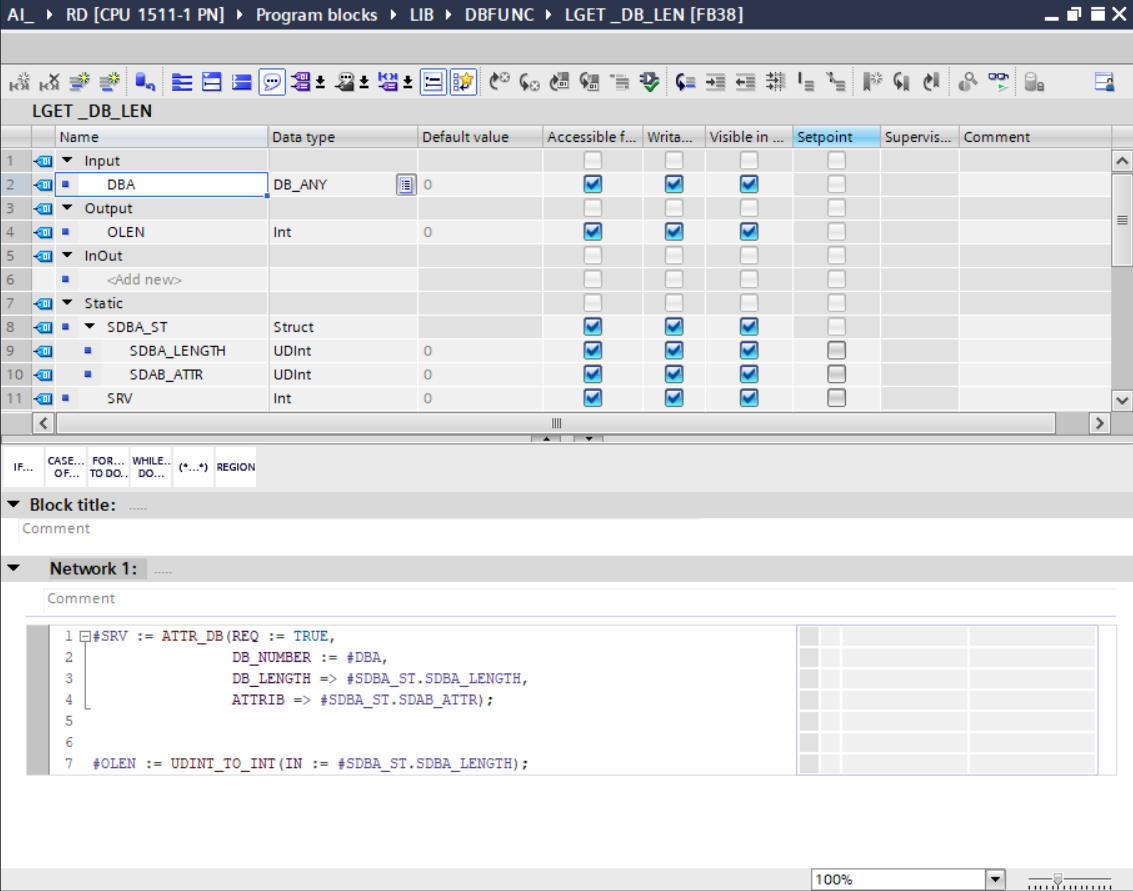Toggle the network comments speech bubble icon
This screenshot has height=891, width=1133.
pyautogui.click(x=271, y=83)
